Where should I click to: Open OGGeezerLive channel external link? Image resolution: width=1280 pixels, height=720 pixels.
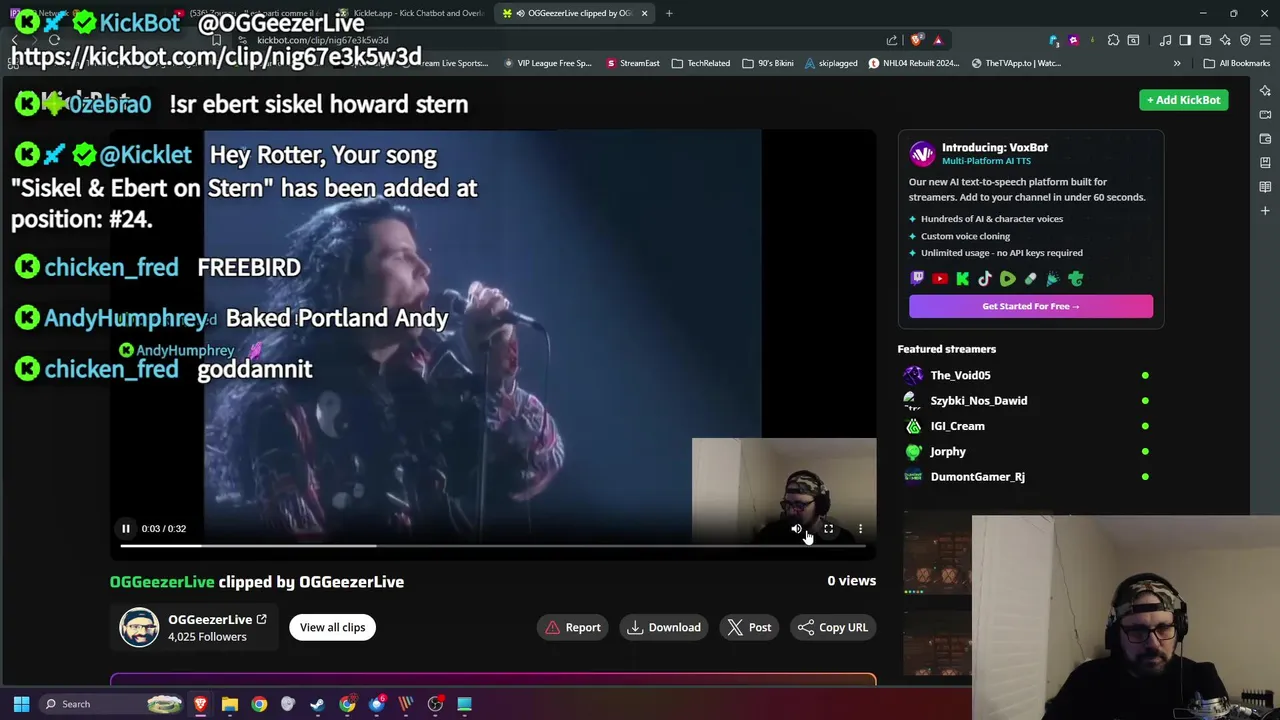pos(261,619)
